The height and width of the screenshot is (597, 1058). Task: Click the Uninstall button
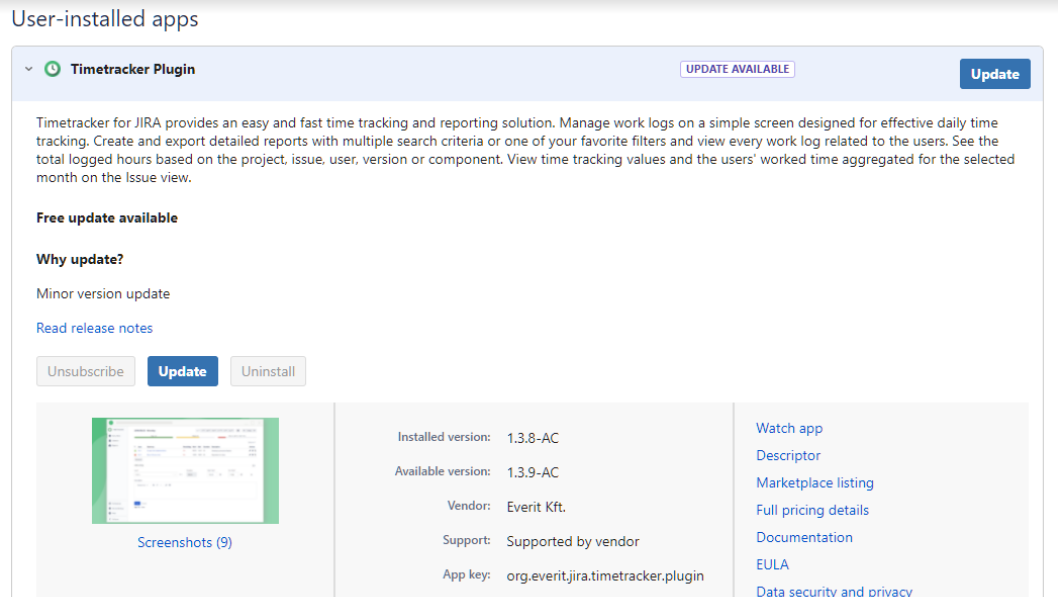[x=268, y=371]
